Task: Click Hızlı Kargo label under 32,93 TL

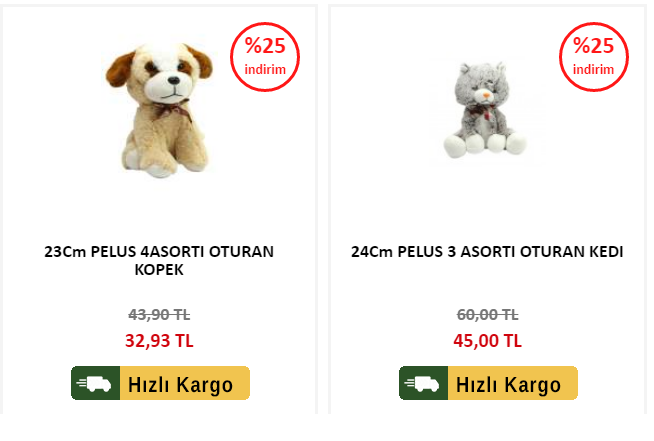Action: pyautogui.click(x=180, y=384)
